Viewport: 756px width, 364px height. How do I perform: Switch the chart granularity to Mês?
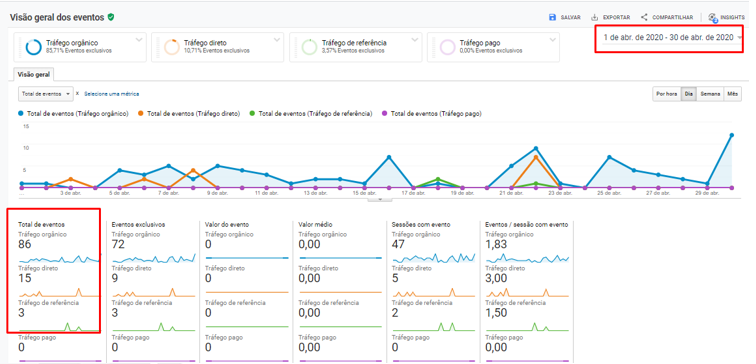733,94
